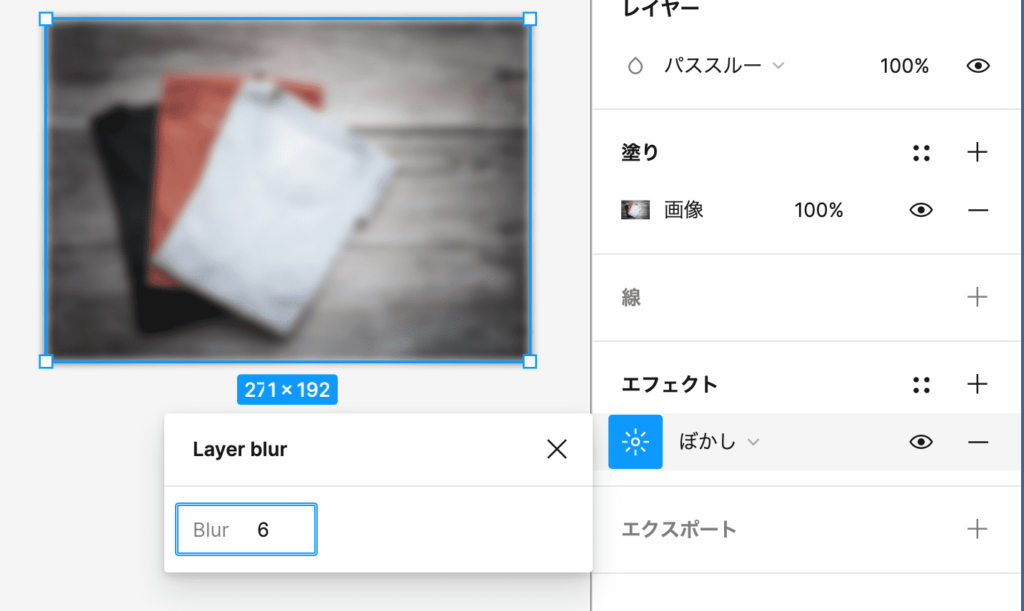Add a new fill with plus icon
The height and width of the screenshot is (611, 1024).
[978, 153]
